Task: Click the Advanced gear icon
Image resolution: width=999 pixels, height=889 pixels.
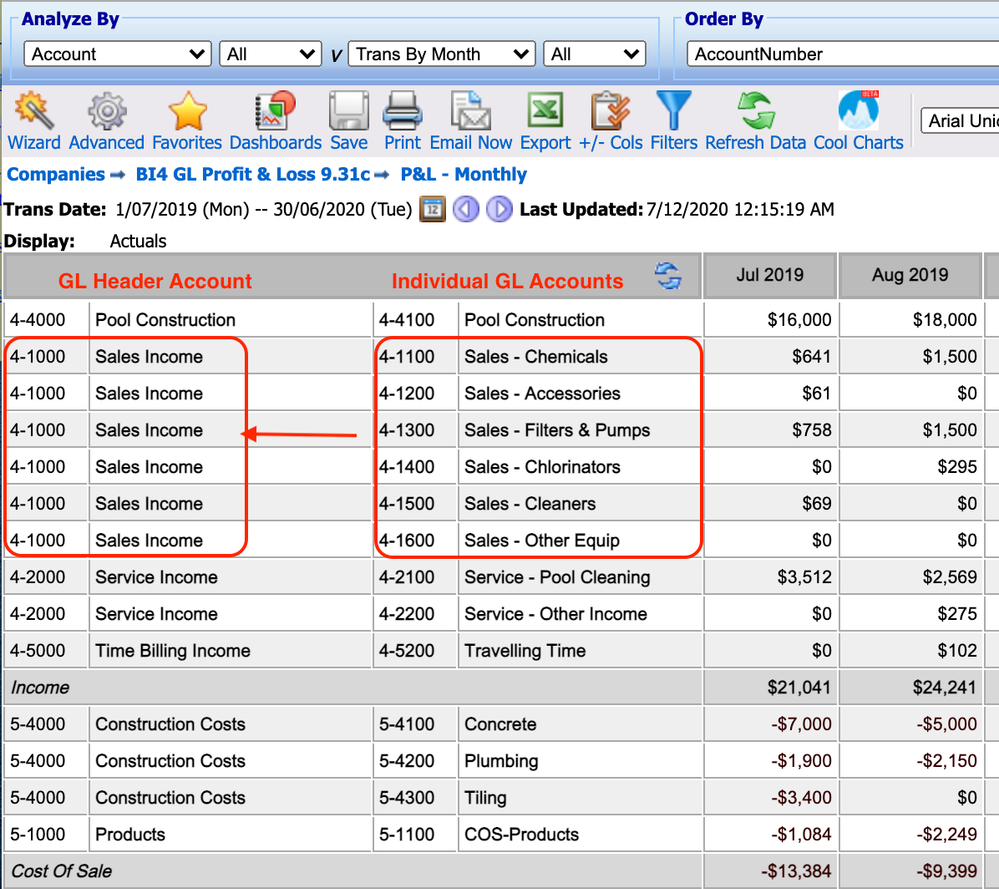Action: pyautogui.click(x=106, y=111)
